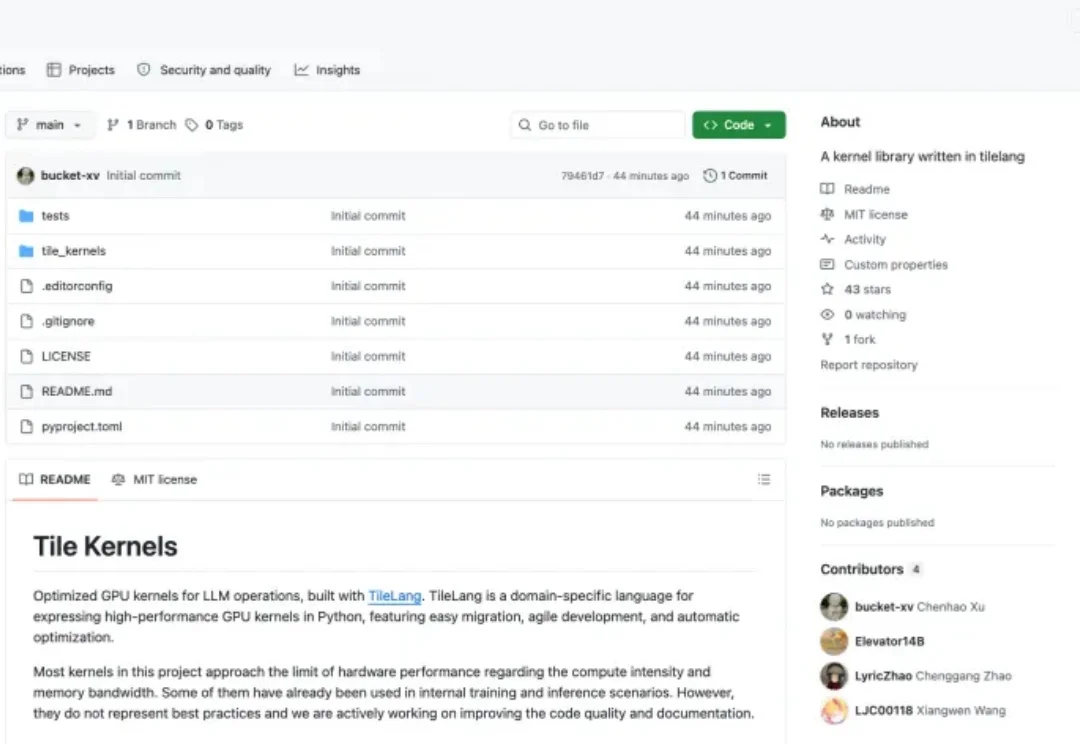Open the Security and quality tab
The image size is (1080, 744).
[204, 70]
